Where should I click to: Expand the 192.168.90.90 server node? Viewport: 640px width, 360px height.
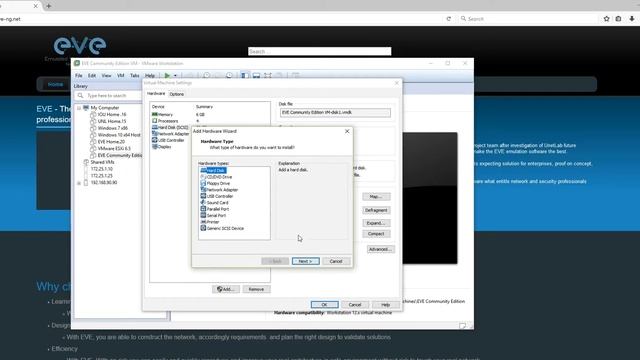(79, 183)
